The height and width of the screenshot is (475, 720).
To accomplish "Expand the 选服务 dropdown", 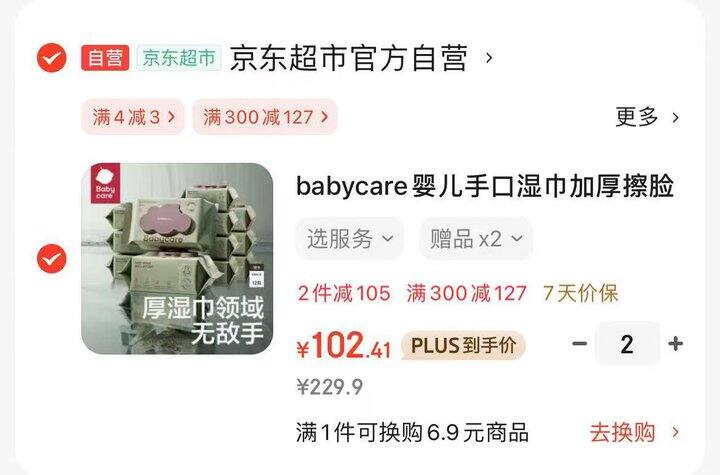I will (x=350, y=238).
